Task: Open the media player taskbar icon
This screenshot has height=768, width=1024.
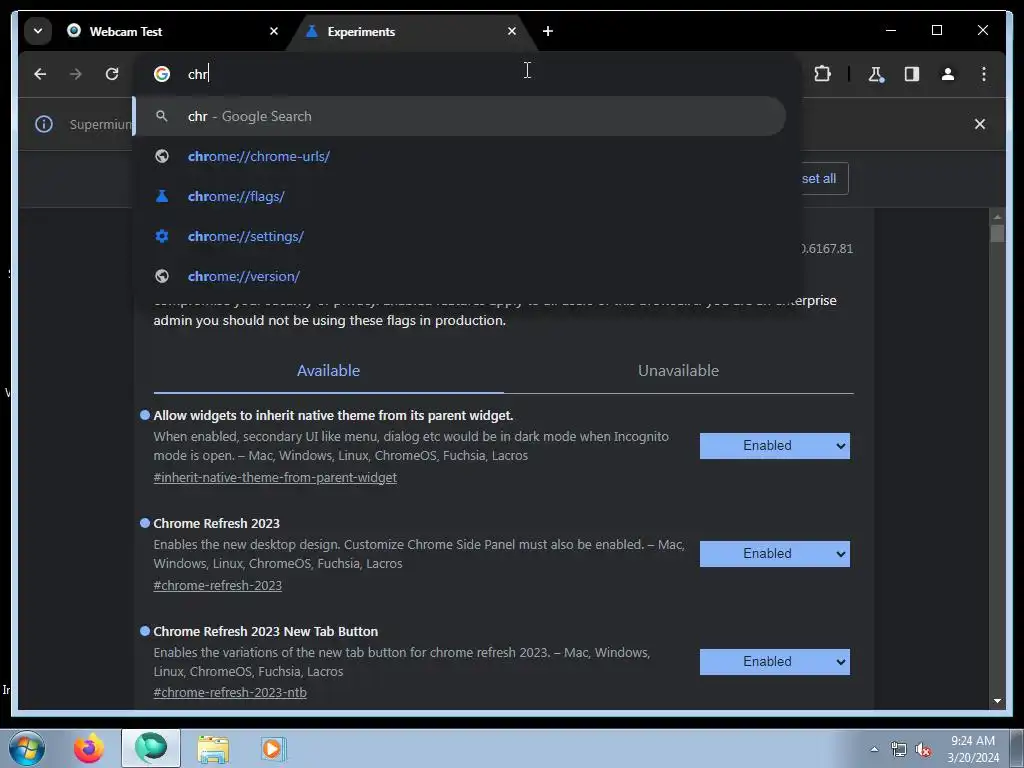Action: point(272,748)
